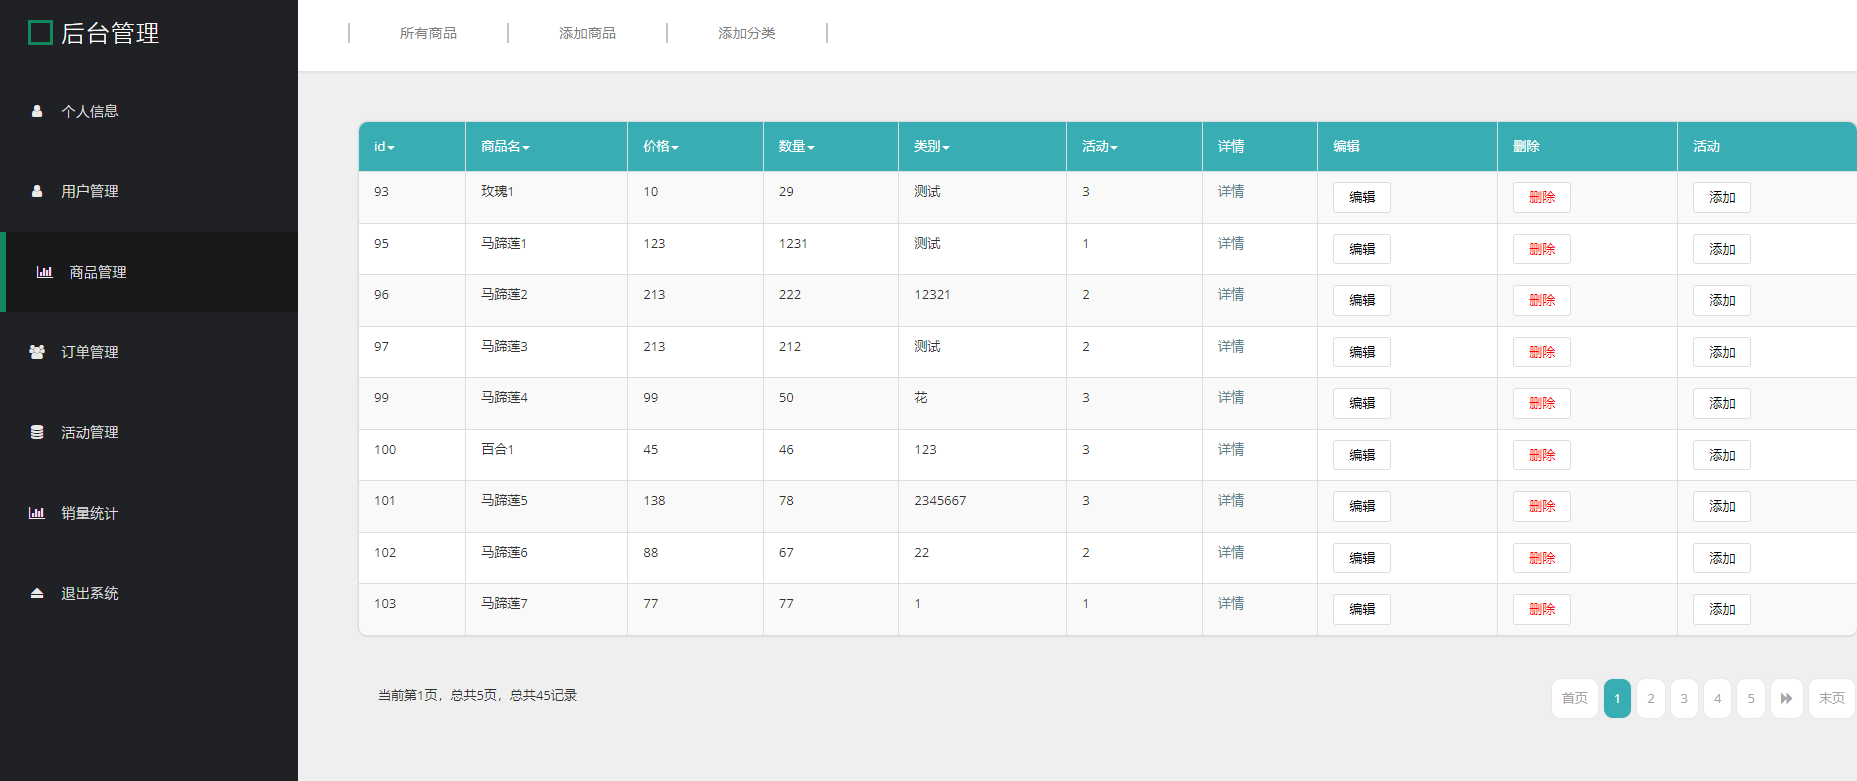The image size is (1857, 781).
Task: Add activity for 马蹄莲3 via 添加
Action: pyautogui.click(x=1721, y=352)
